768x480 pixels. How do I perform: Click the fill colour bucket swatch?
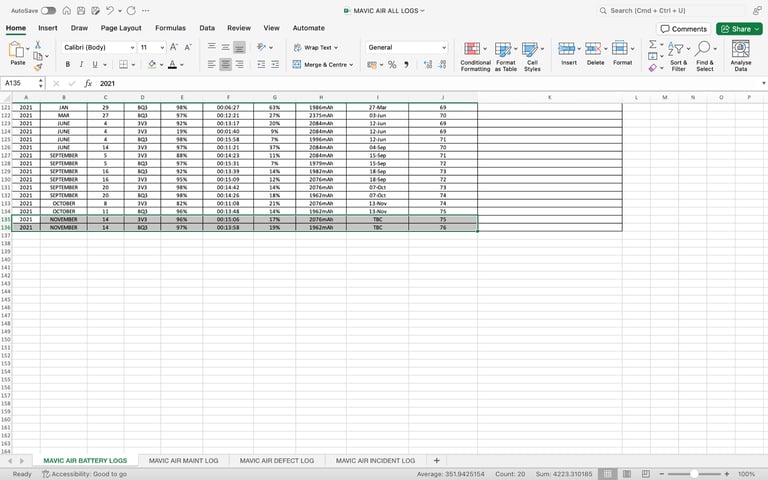[152, 64]
